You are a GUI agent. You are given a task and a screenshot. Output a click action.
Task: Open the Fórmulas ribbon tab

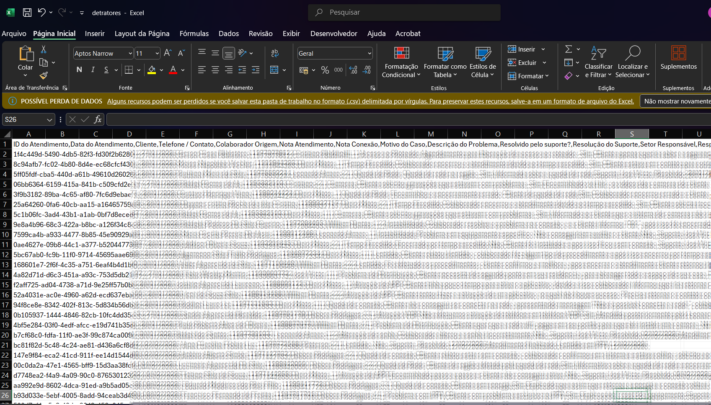click(x=194, y=33)
